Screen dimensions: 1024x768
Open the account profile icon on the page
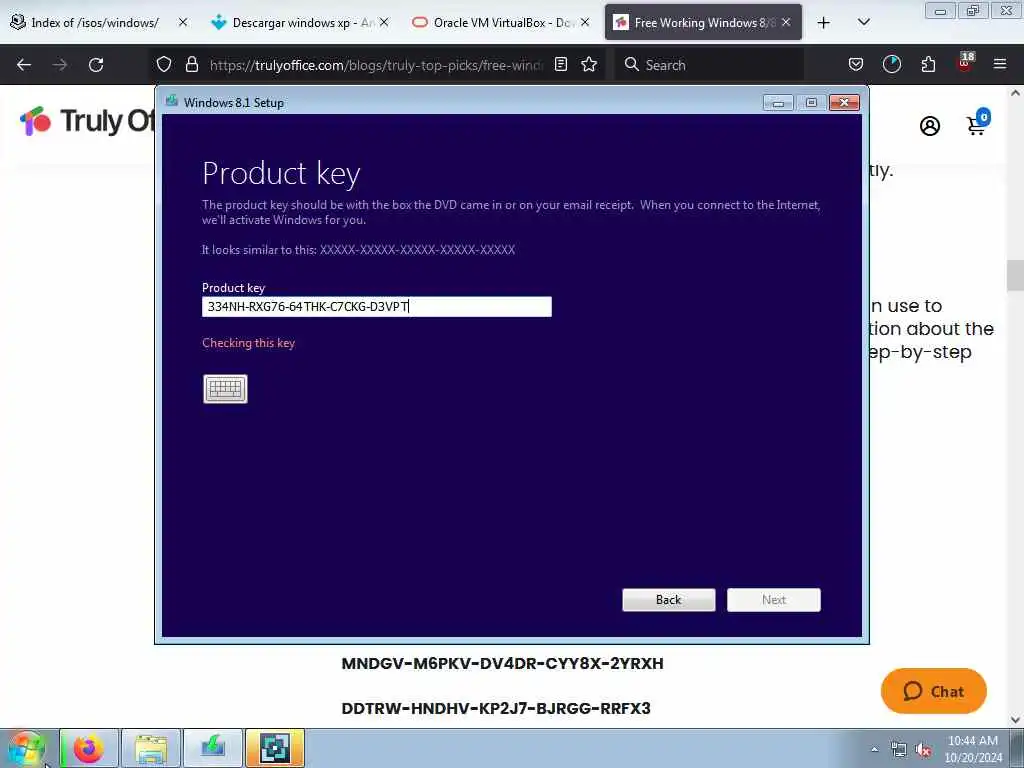[930, 126]
